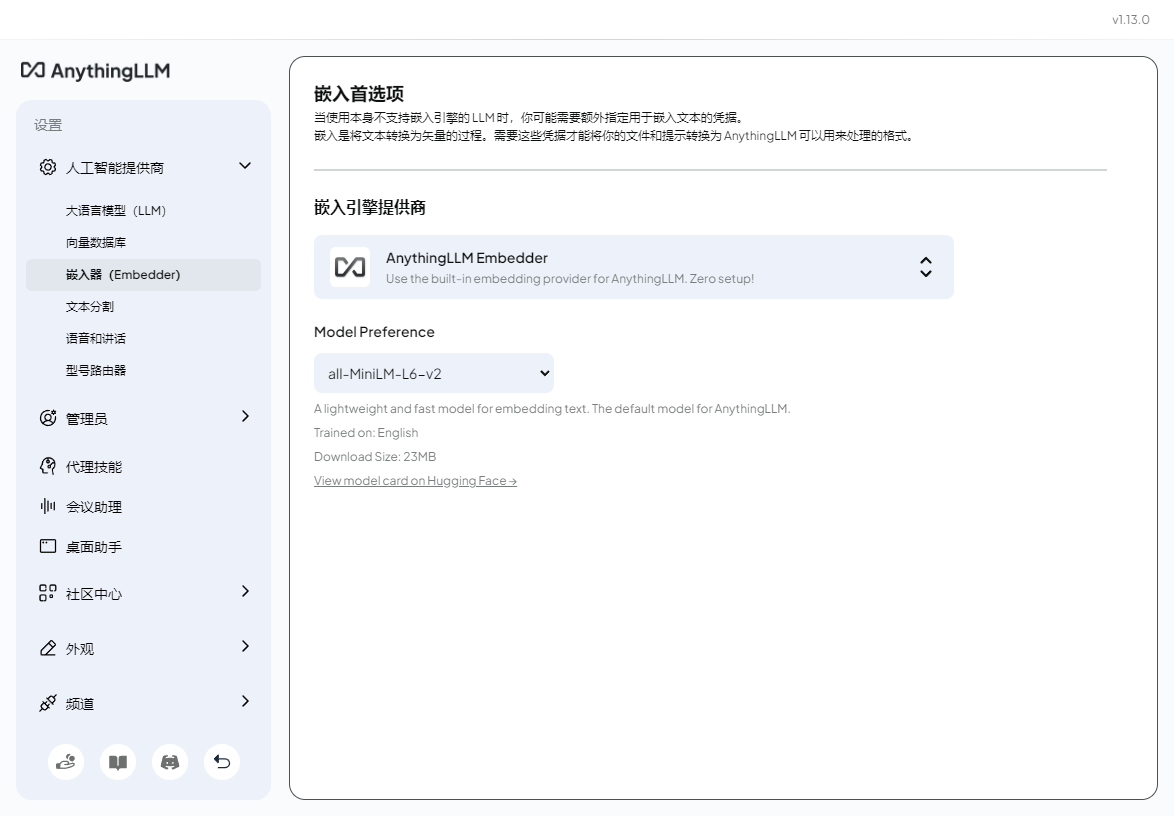Click the Model Preference label
This screenshot has height=816, width=1174.
pyautogui.click(x=374, y=332)
